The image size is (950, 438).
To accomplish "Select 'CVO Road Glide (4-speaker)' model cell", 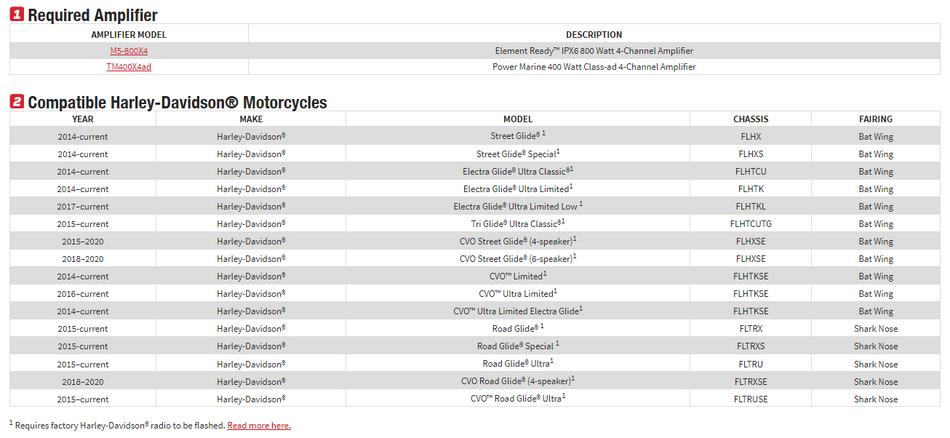I will [x=518, y=382].
